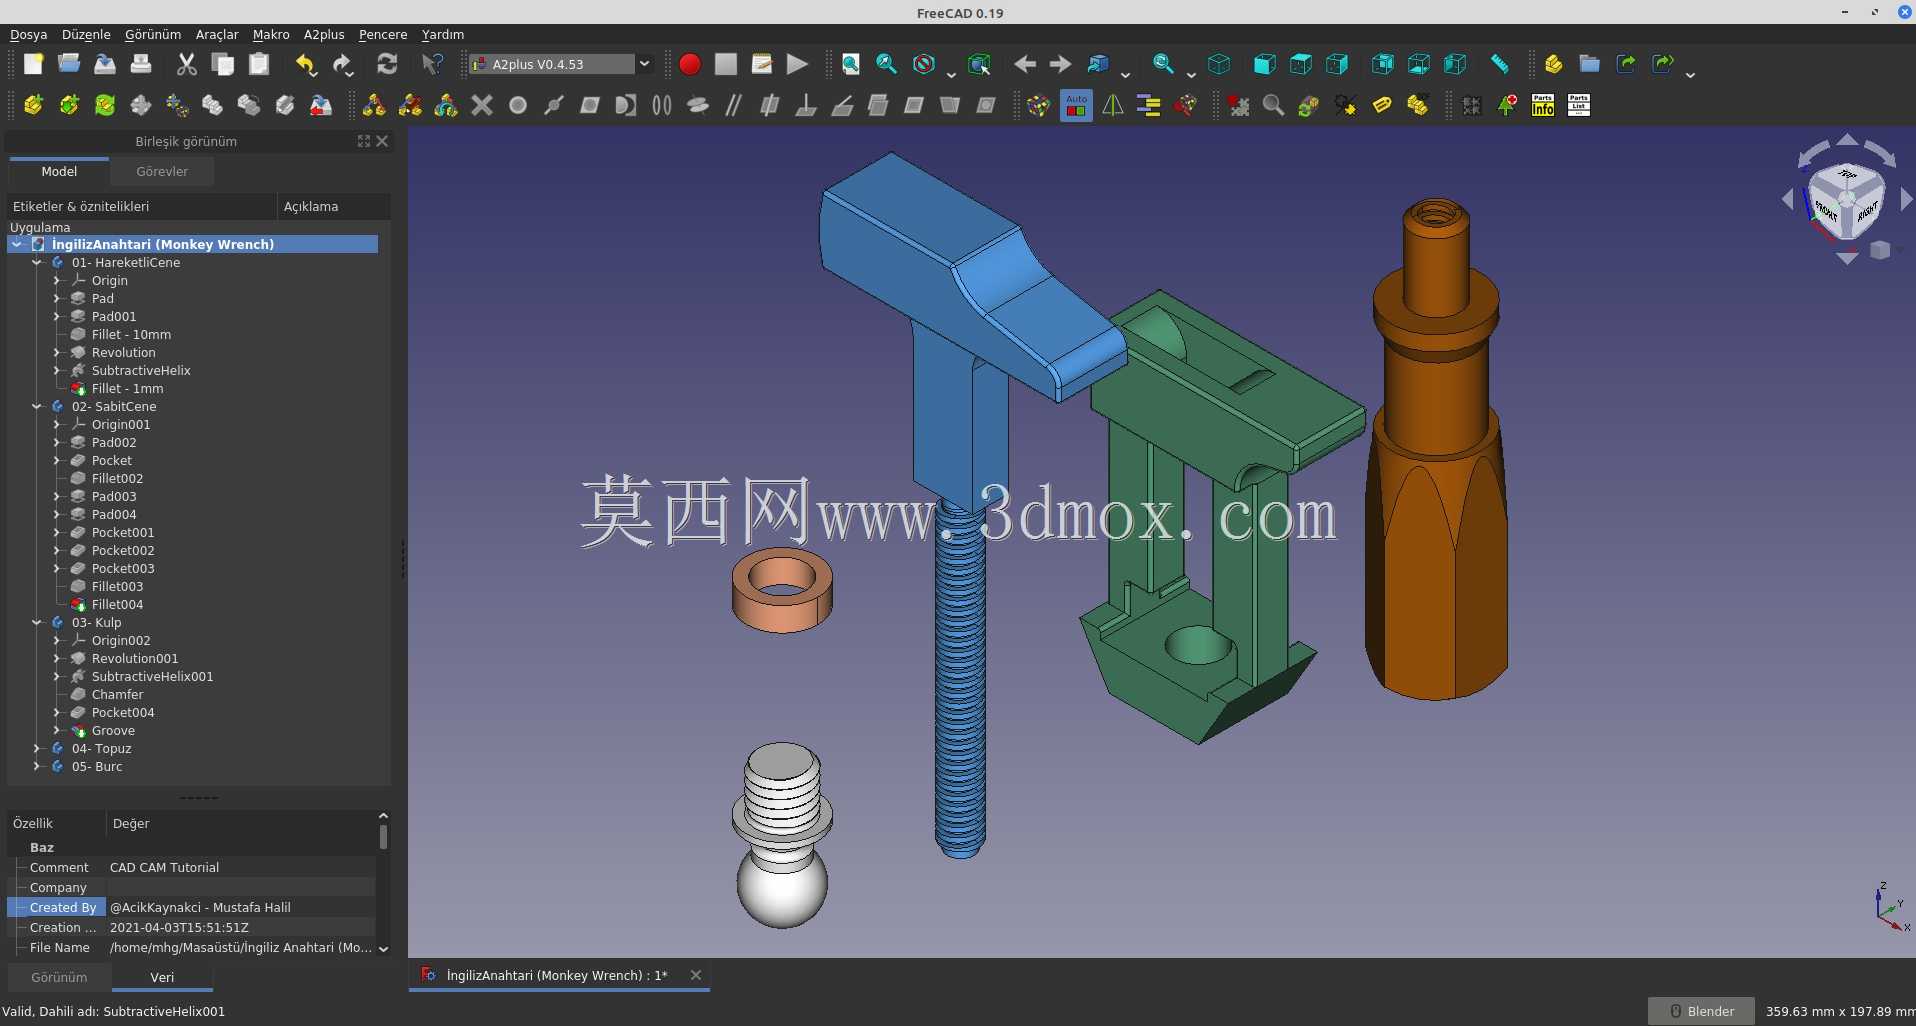The width and height of the screenshot is (1916, 1026).
Task: Cut selection with the scissors icon
Action: pyautogui.click(x=187, y=64)
